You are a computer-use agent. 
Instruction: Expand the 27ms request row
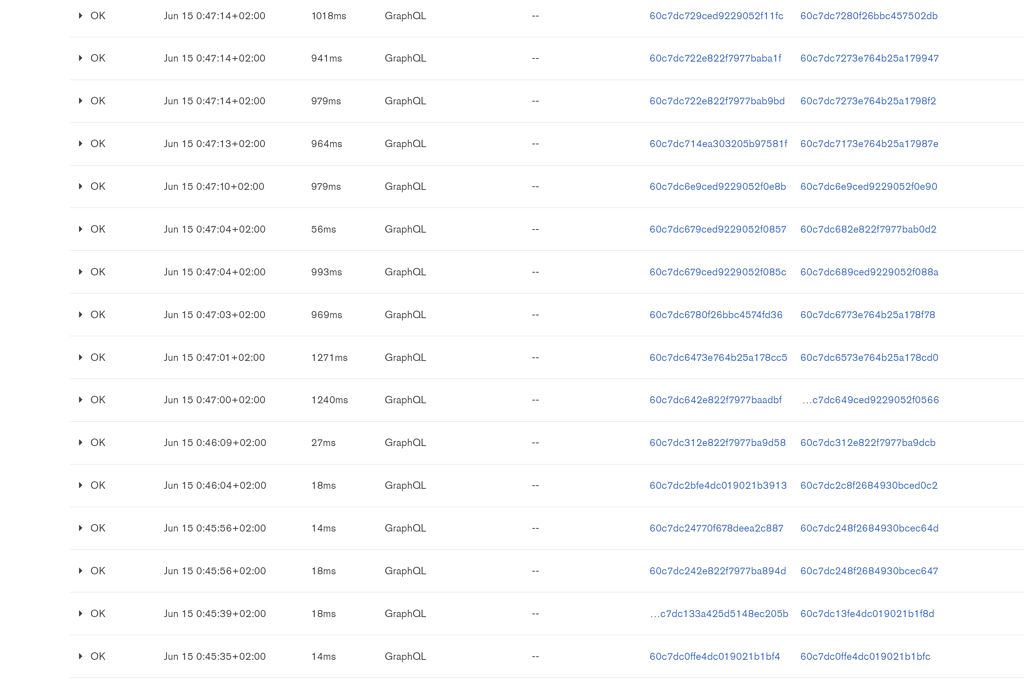[81, 442]
